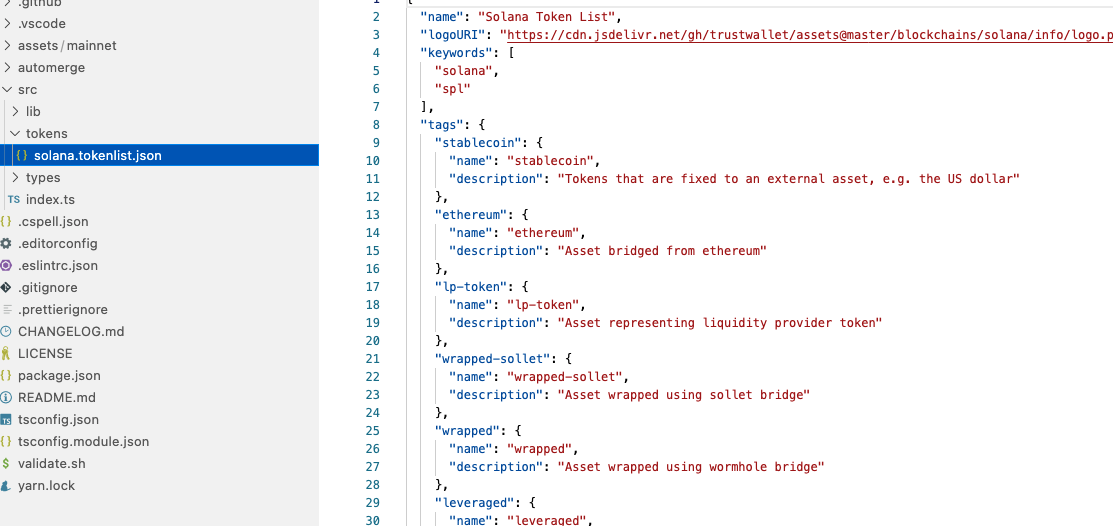
Task: Open README.md file
Action: (x=57, y=398)
